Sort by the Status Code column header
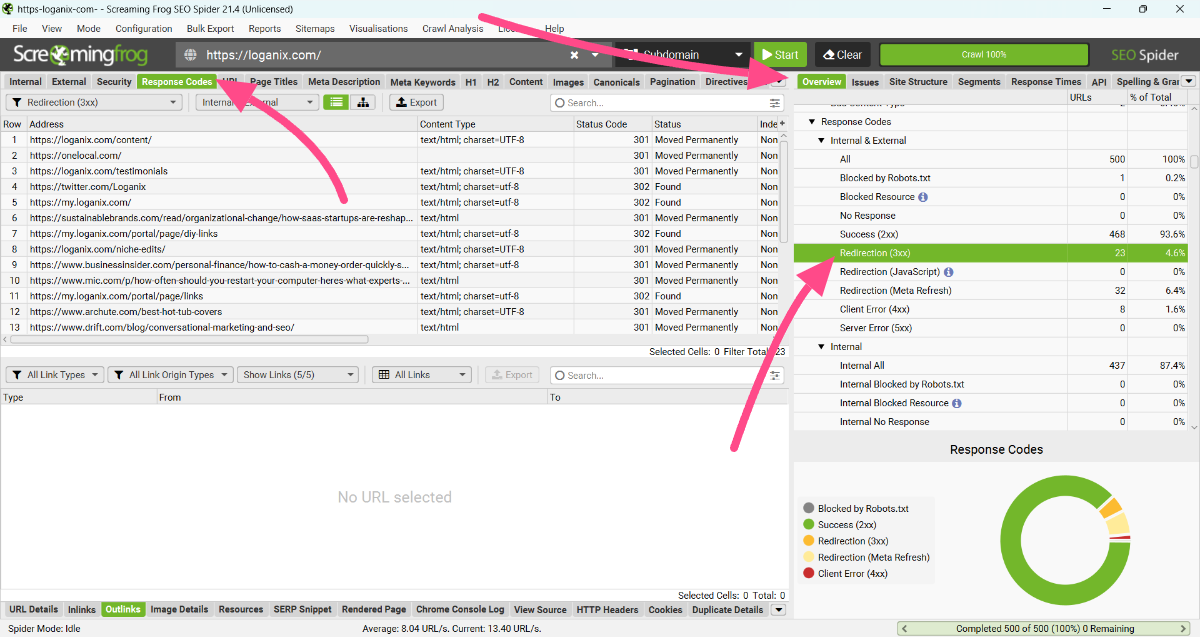Viewport: 1200px width, 637px height. pyautogui.click(x=612, y=124)
